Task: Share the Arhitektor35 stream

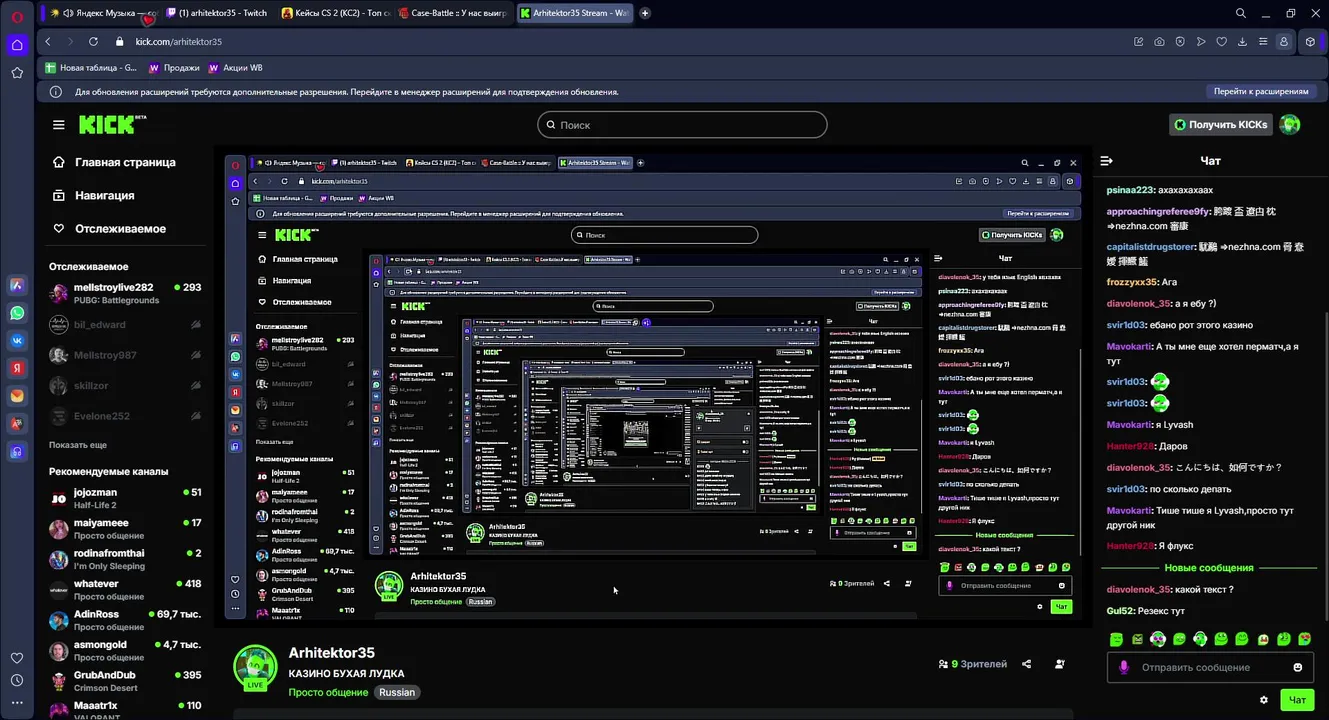Action: coord(1026,664)
